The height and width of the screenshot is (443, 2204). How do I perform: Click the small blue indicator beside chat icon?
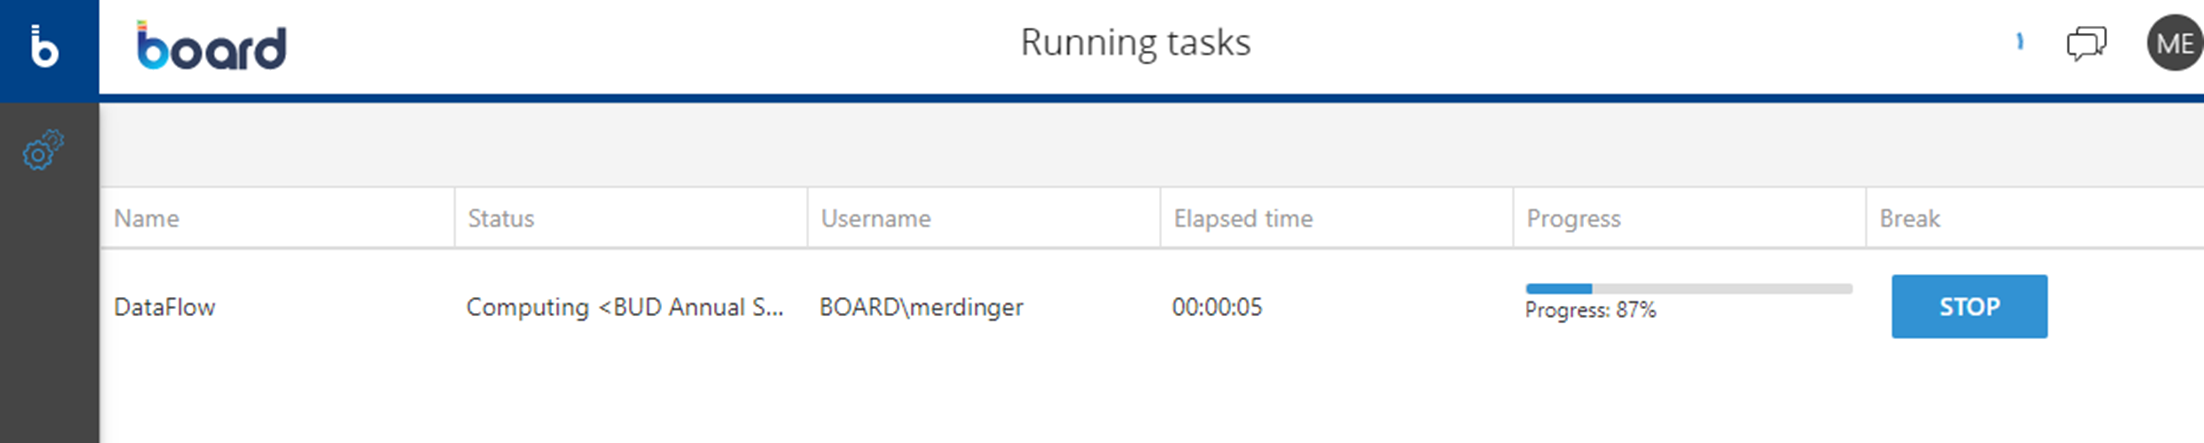click(x=2020, y=42)
